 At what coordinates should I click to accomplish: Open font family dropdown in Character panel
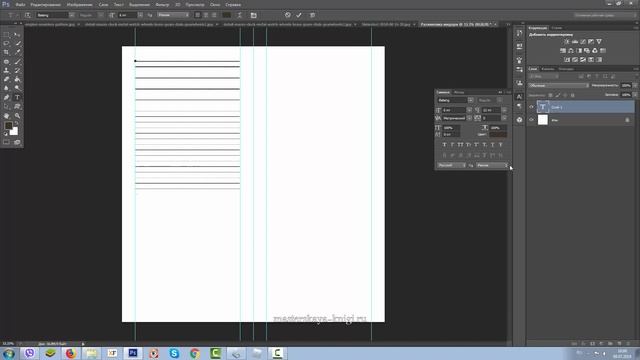(471, 100)
